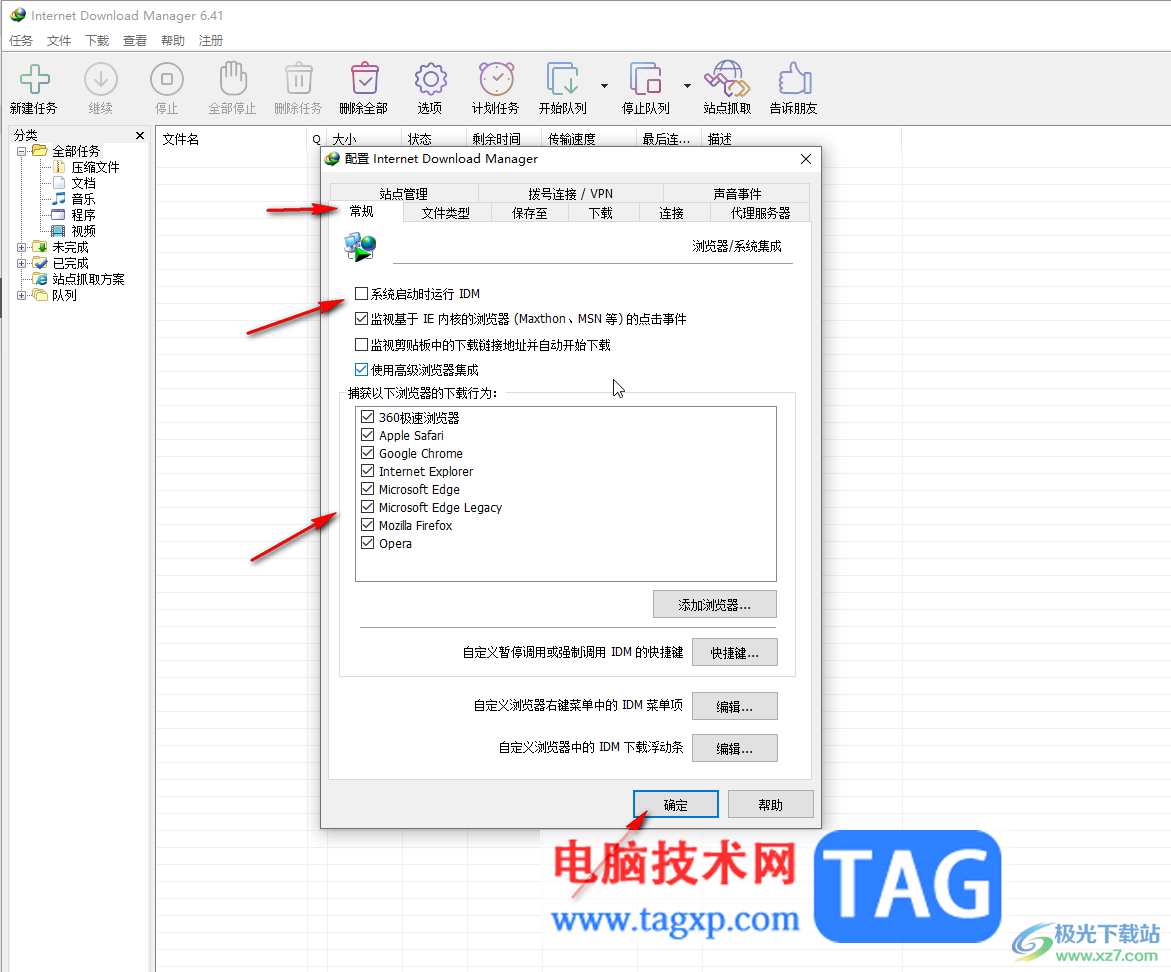Open 选项 (options) gear icon
Screen dimensions: 1171x972
tap(430, 79)
